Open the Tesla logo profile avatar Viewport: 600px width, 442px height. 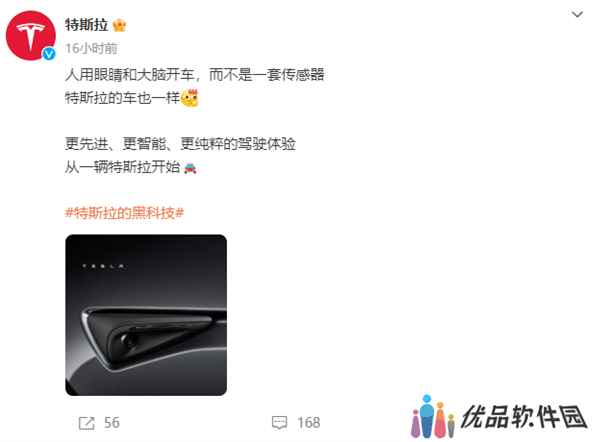31,36
